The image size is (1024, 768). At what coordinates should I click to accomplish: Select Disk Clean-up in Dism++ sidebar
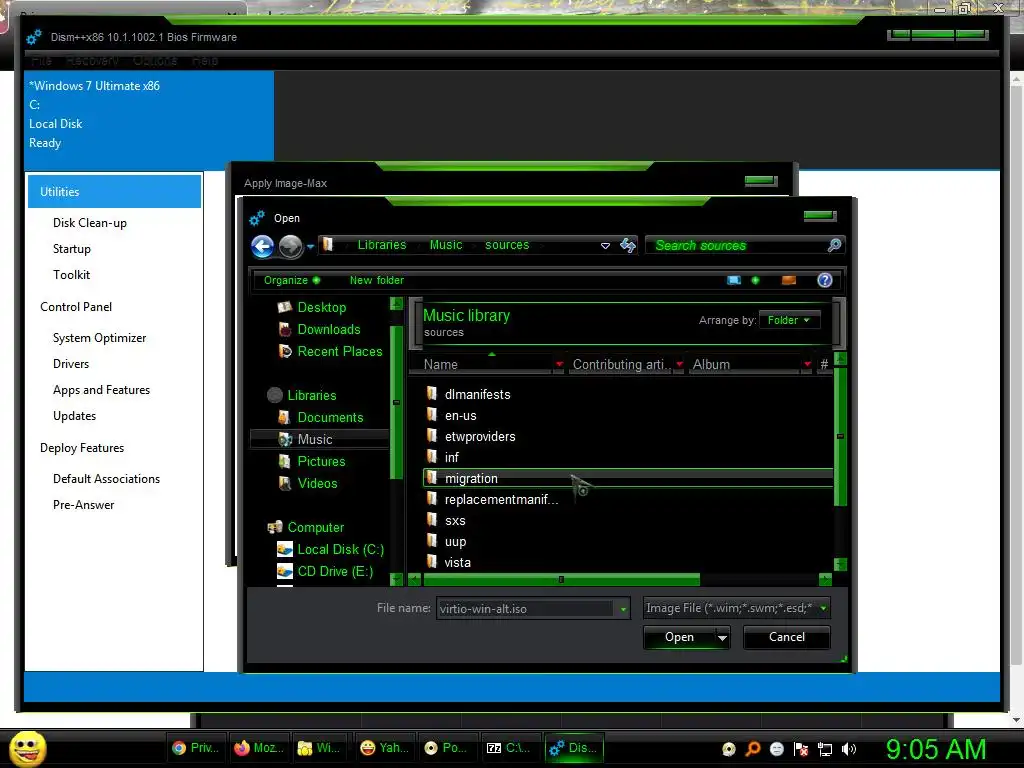pos(89,223)
